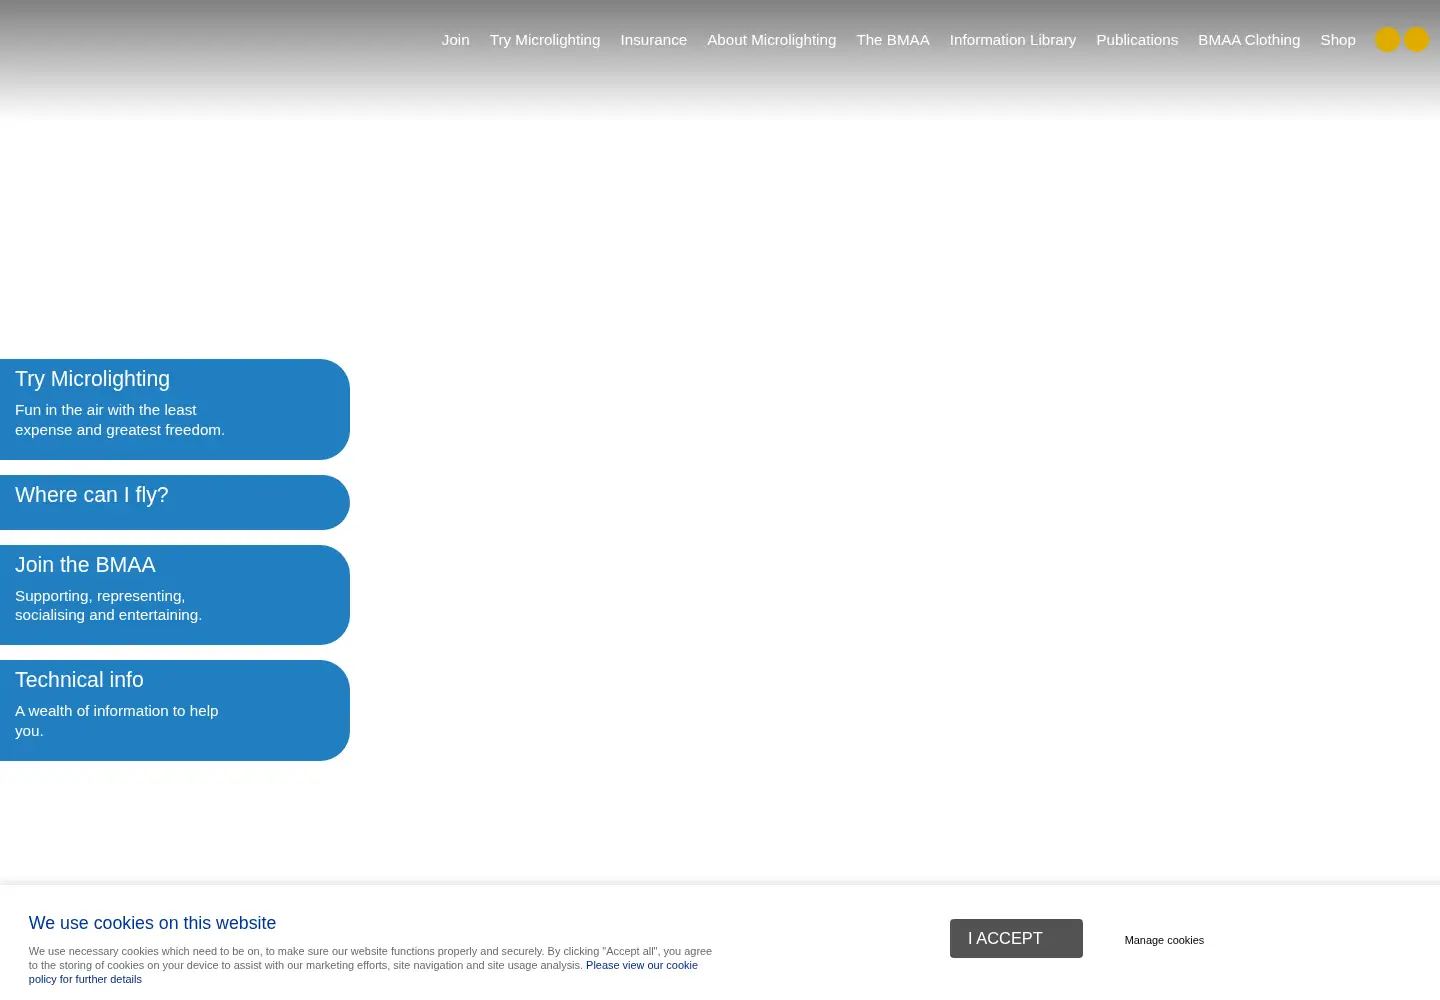The height and width of the screenshot is (1000, 1440).
Task: Open the Manage cookies options
Action: click(x=1164, y=940)
